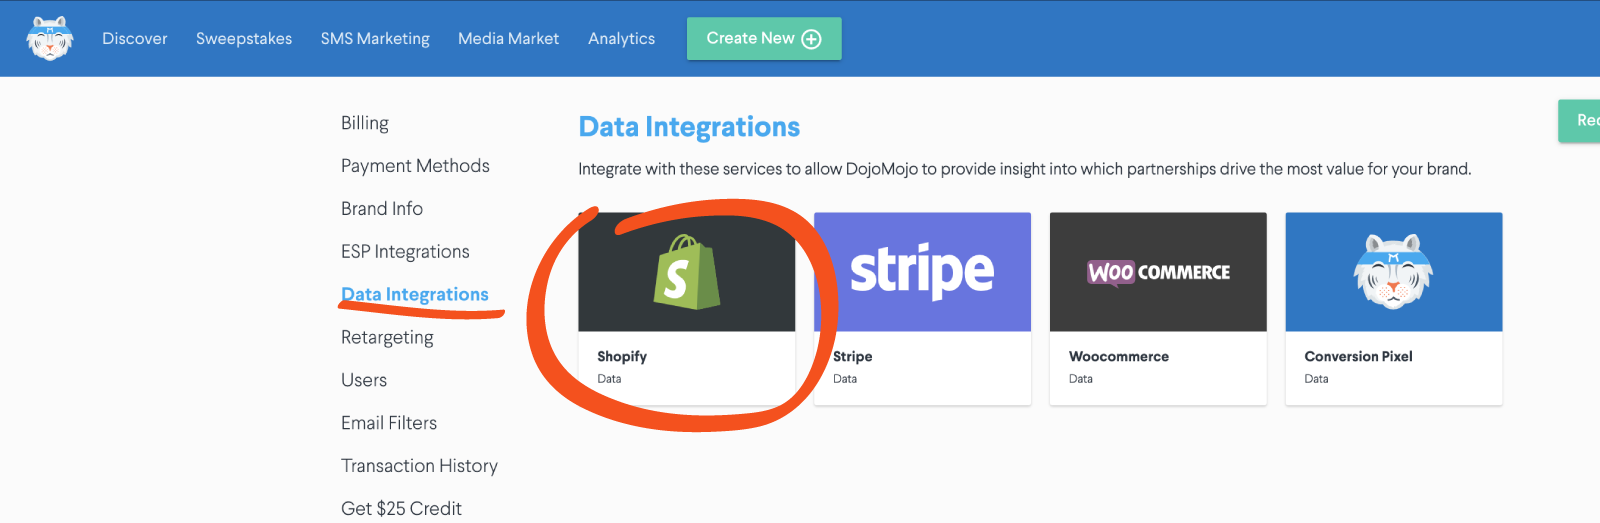The height and width of the screenshot is (523, 1600).
Task: Click the WooCommerce logo card image
Action: 1158,272
